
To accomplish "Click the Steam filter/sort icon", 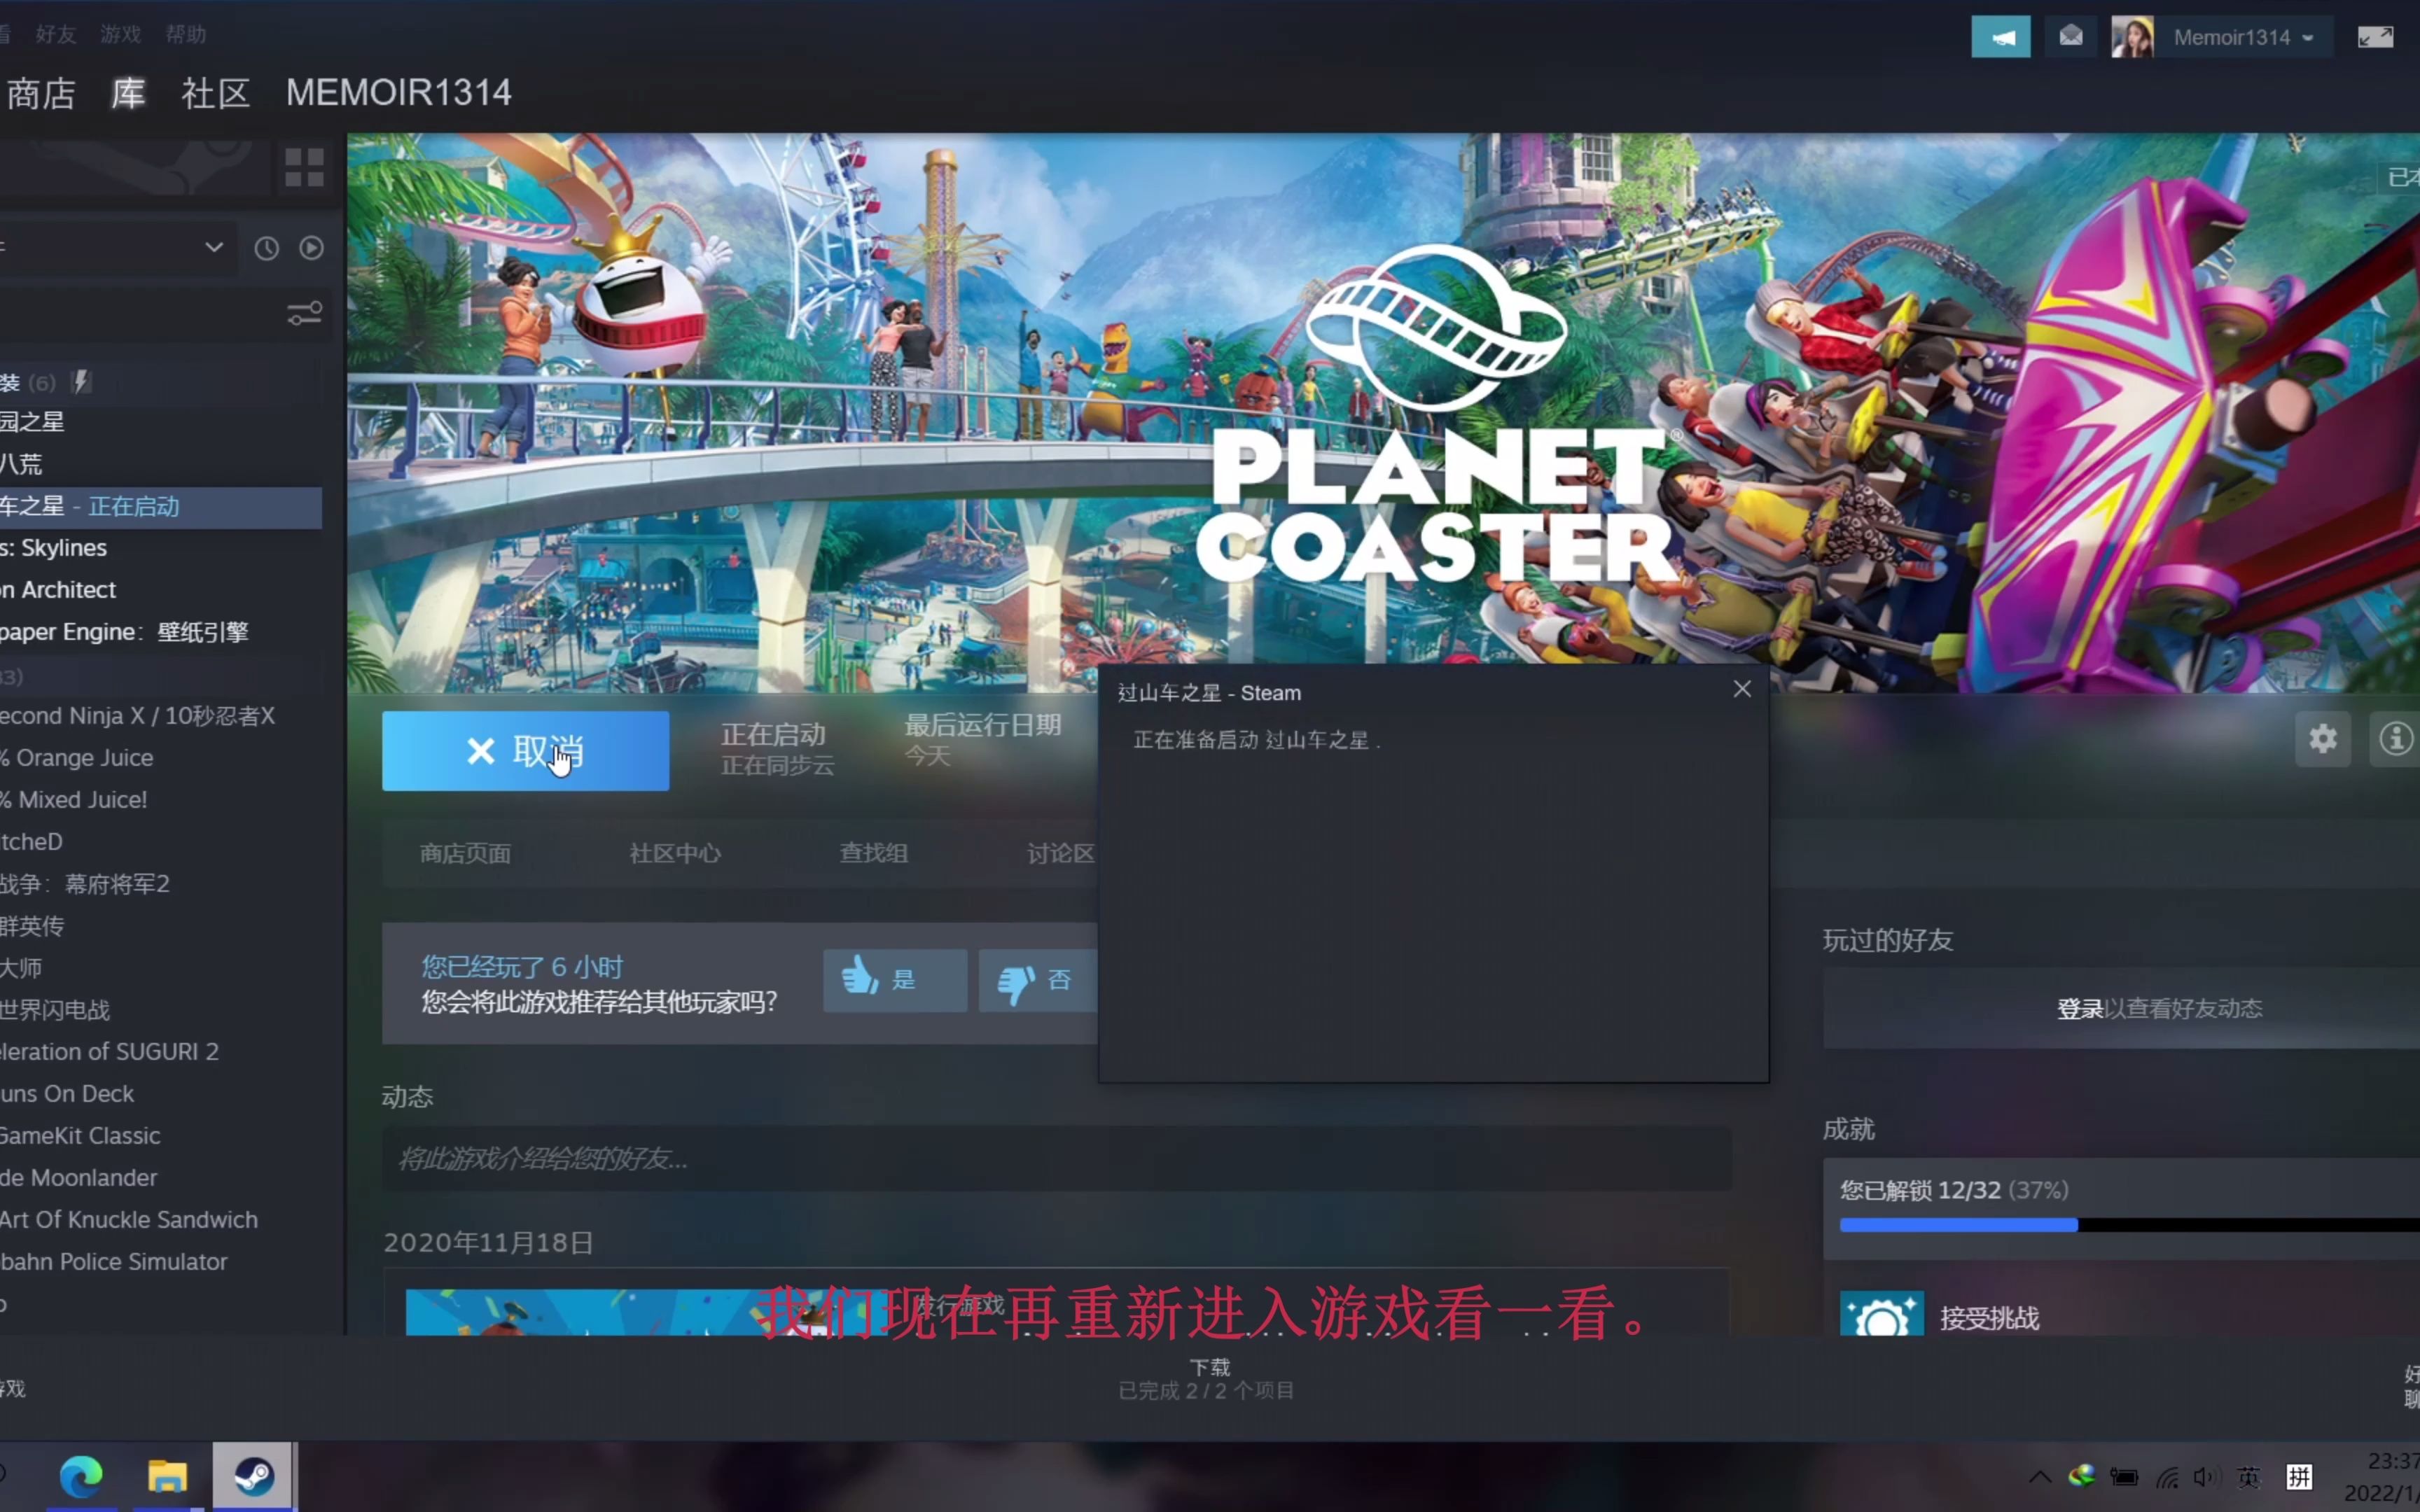I will pos(303,315).
